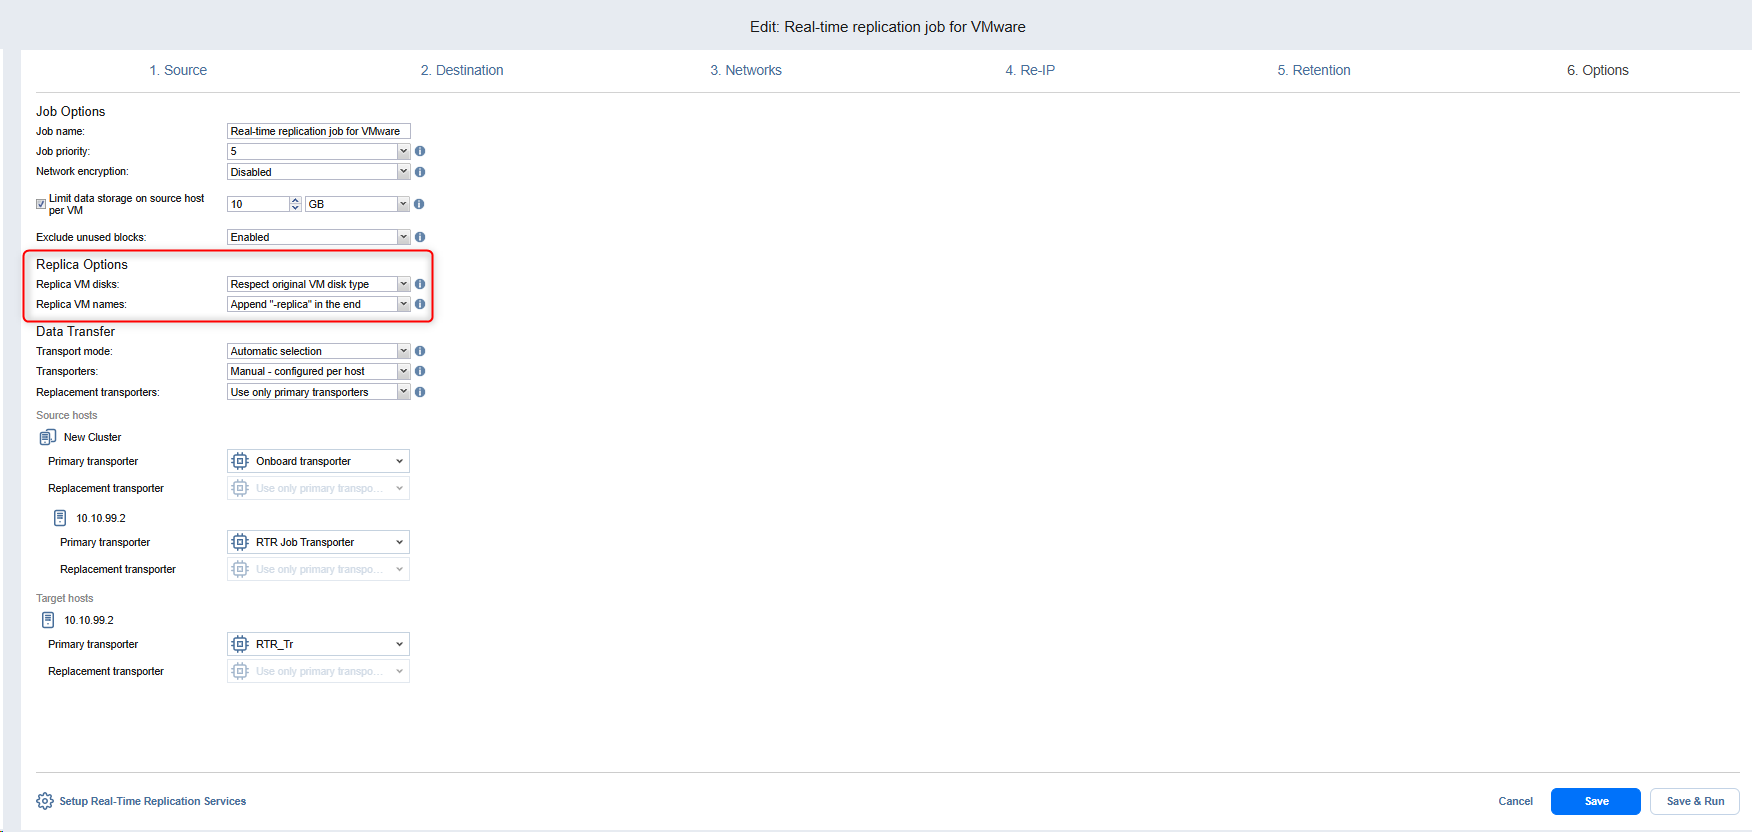Click info icon next to Replacement transporters
1752x832 pixels.
point(420,392)
